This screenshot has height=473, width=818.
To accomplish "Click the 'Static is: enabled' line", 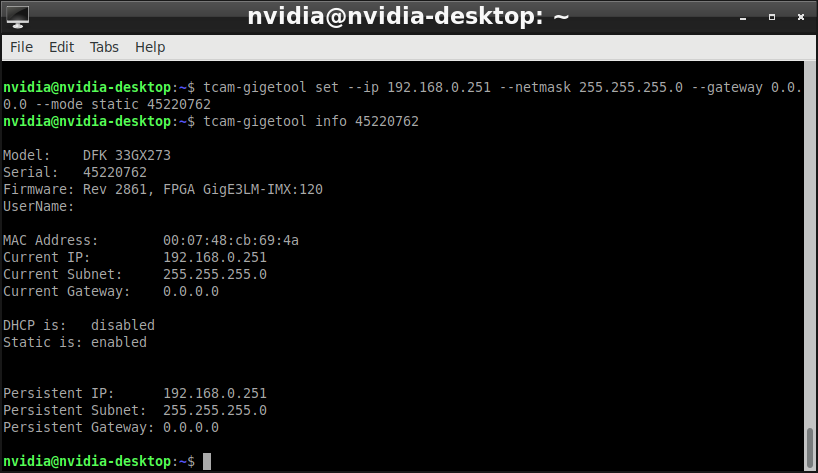I will (75, 343).
